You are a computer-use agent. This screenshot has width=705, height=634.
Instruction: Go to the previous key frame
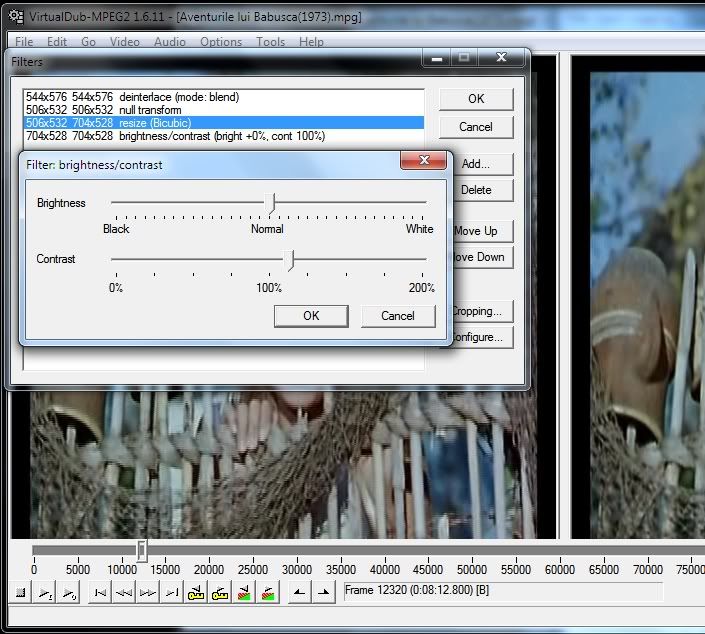(197, 593)
